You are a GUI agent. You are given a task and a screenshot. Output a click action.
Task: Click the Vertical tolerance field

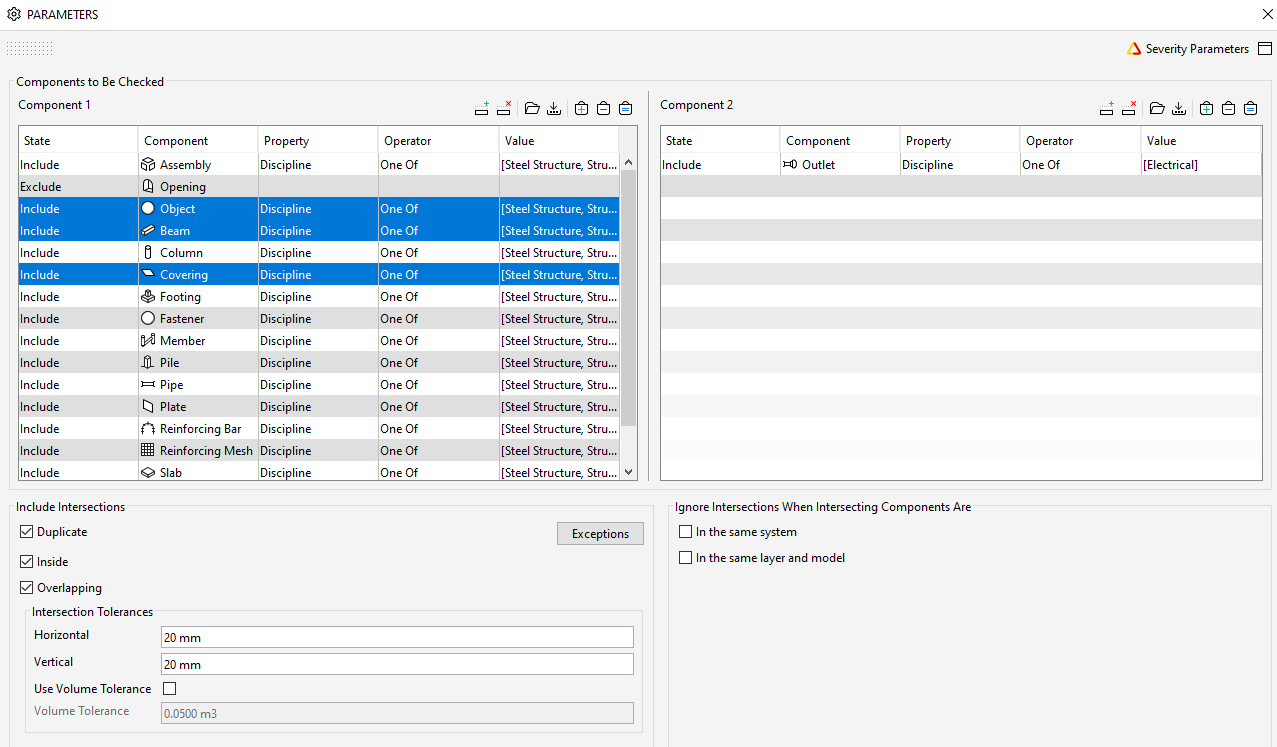point(397,664)
